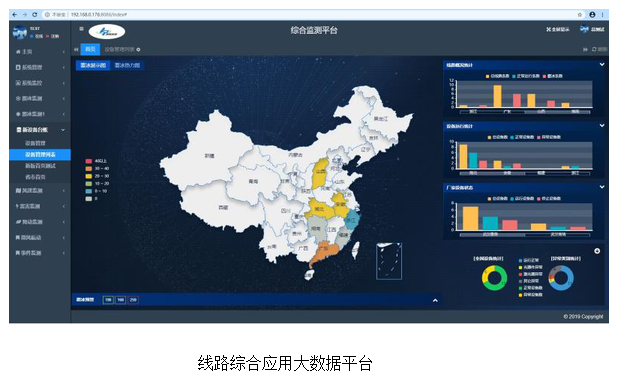
Task: Open the second map view tab beside 覆冰展示图
Action: point(127,65)
